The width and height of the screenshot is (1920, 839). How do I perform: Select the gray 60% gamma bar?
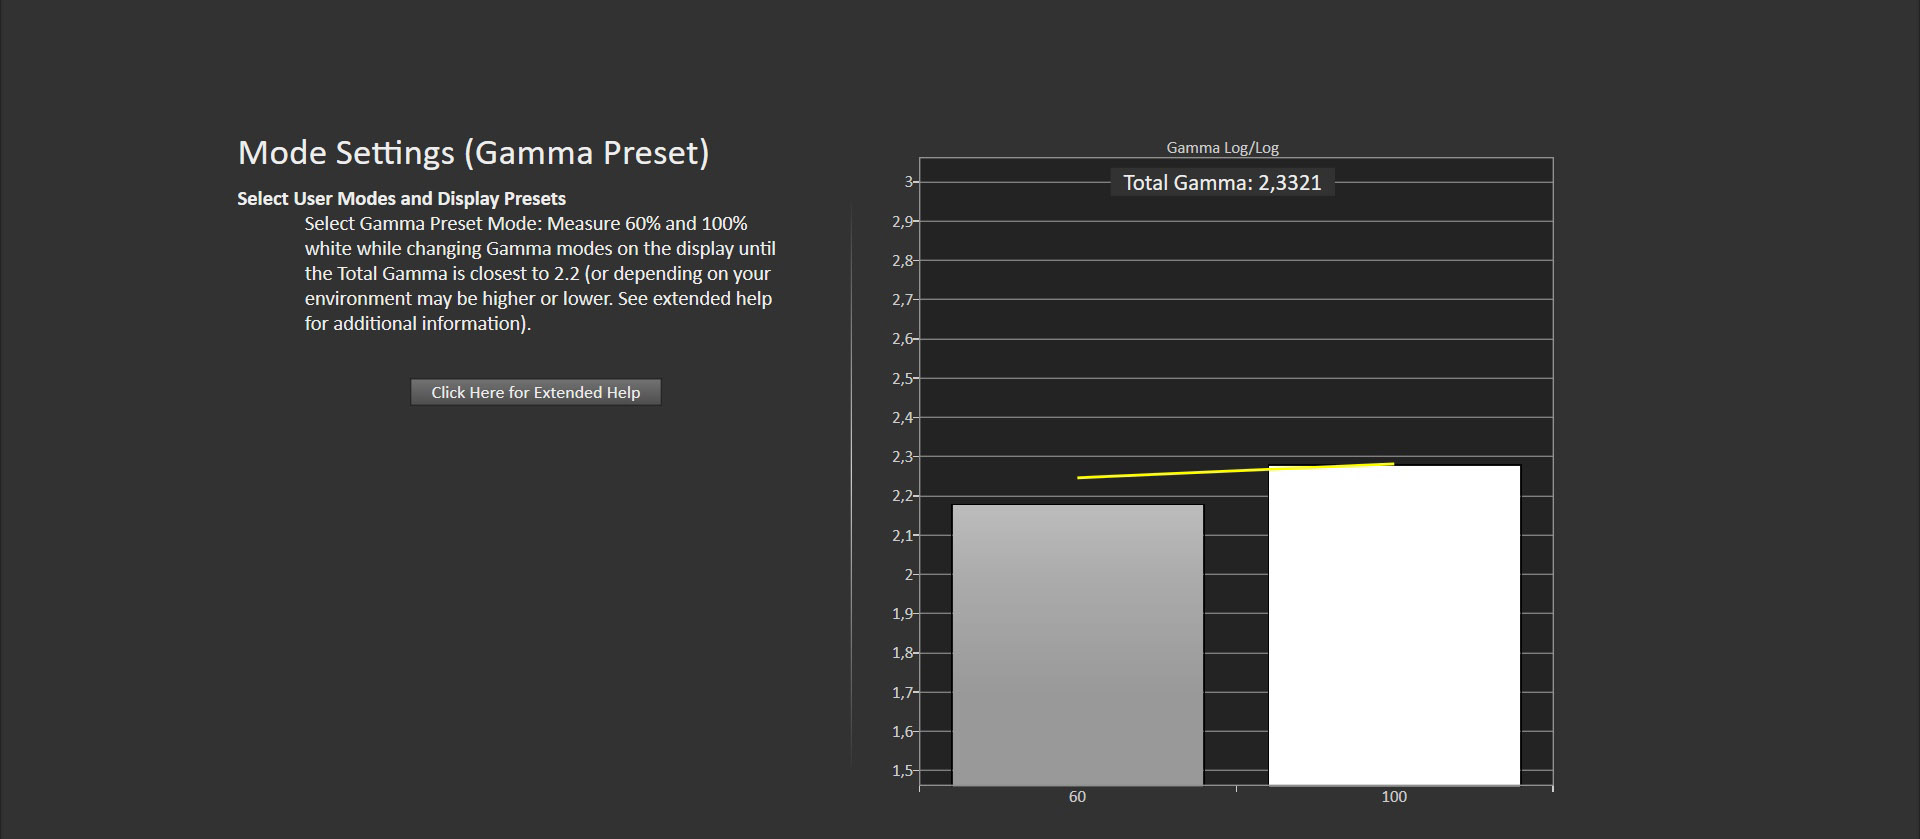click(x=1077, y=645)
